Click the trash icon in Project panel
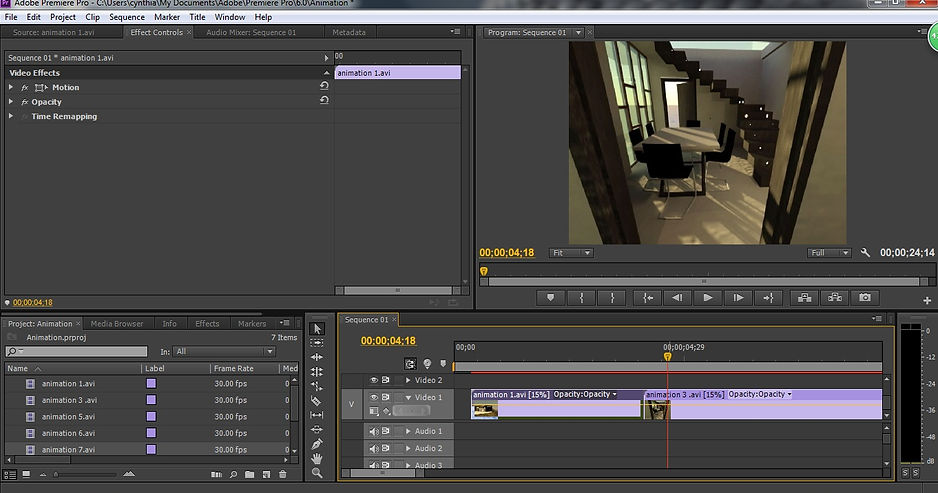938x493 pixels. [x=283, y=474]
